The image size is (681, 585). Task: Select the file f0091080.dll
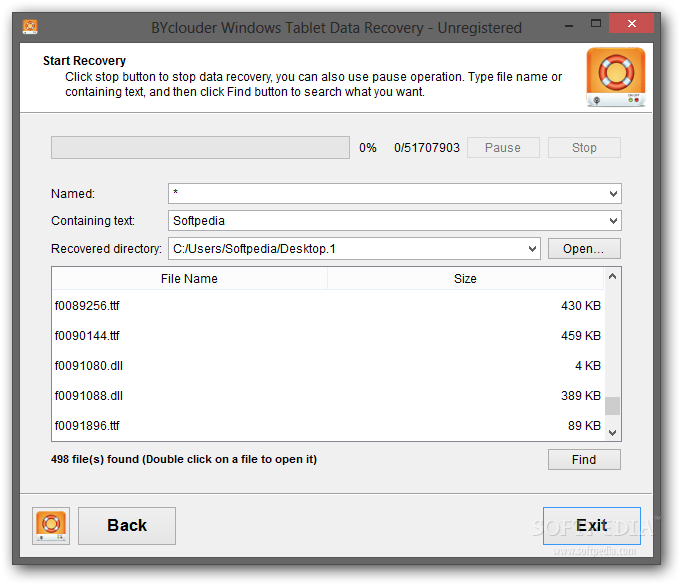(x=89, y=366)
